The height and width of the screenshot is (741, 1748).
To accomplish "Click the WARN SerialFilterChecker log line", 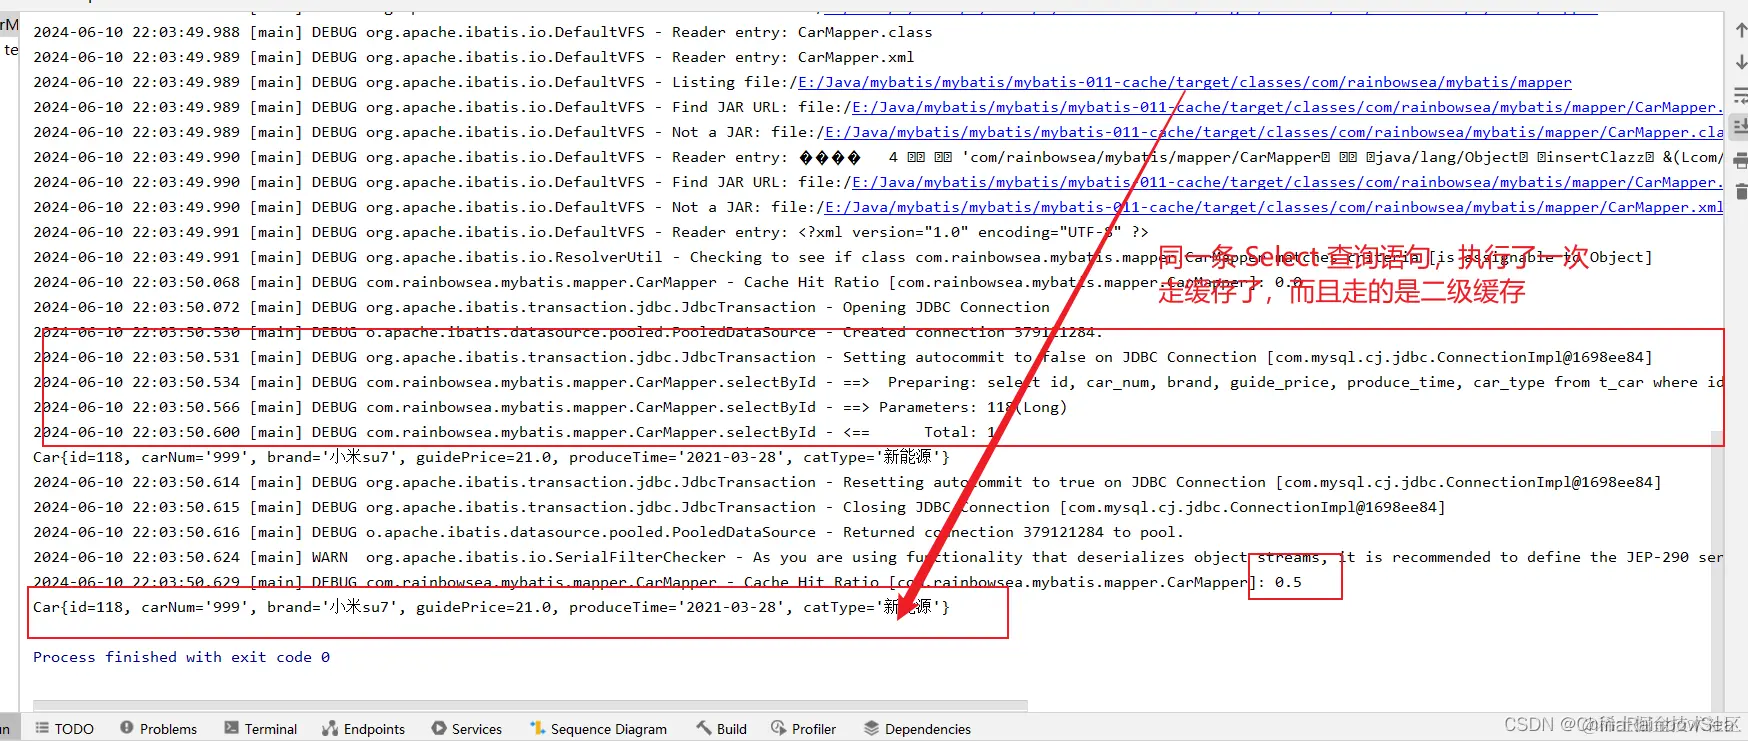I will pyautogui.click(x=878, y=557).
